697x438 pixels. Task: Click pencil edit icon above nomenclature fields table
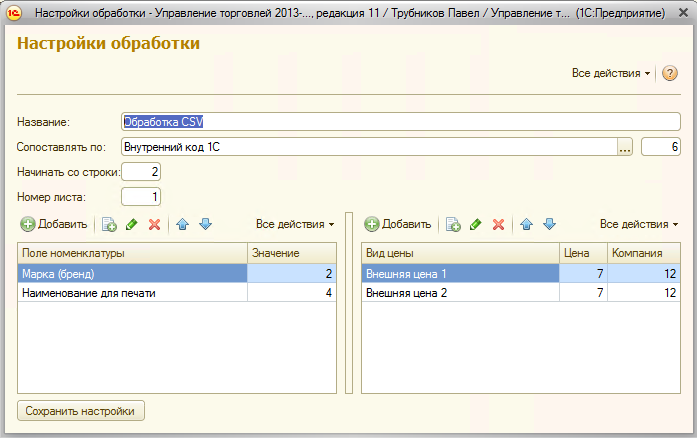pos(132,225)
